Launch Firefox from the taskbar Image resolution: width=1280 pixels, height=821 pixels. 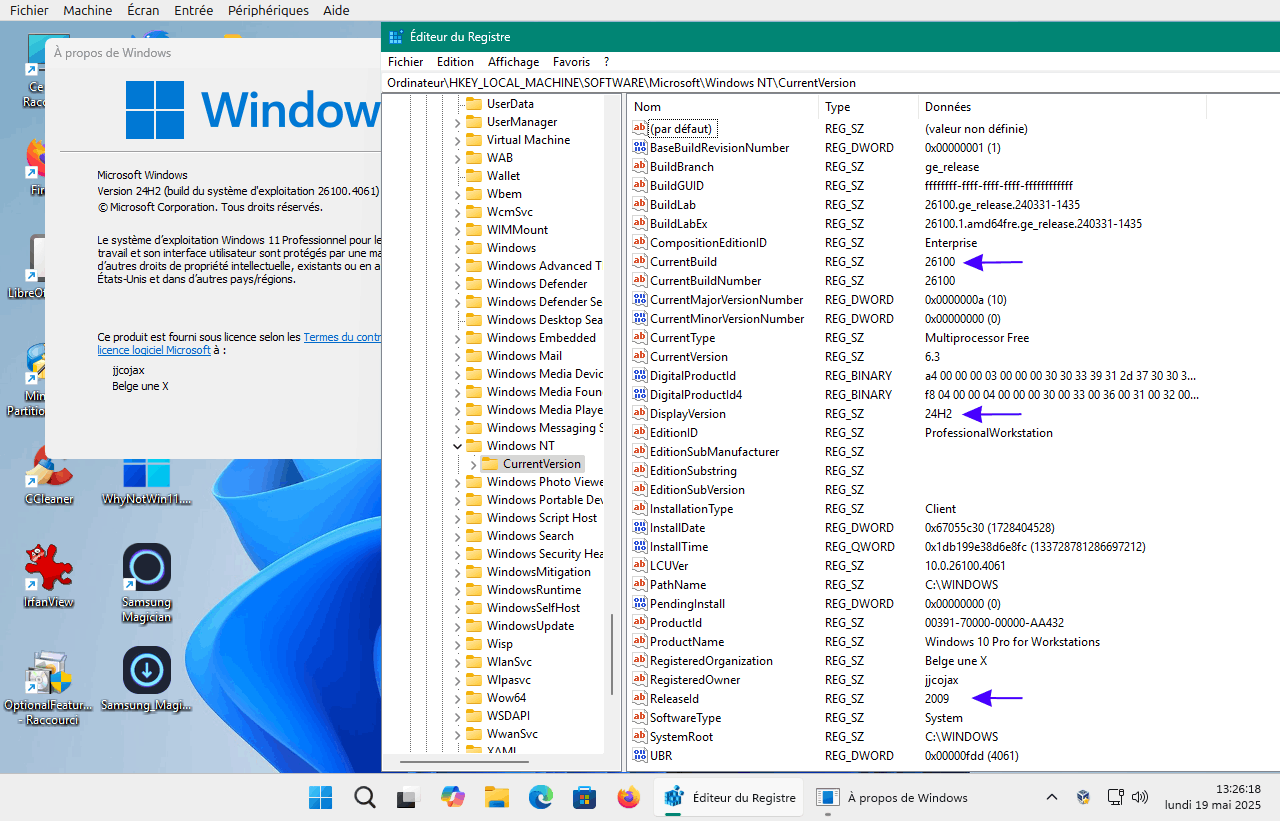coord(628,797)
